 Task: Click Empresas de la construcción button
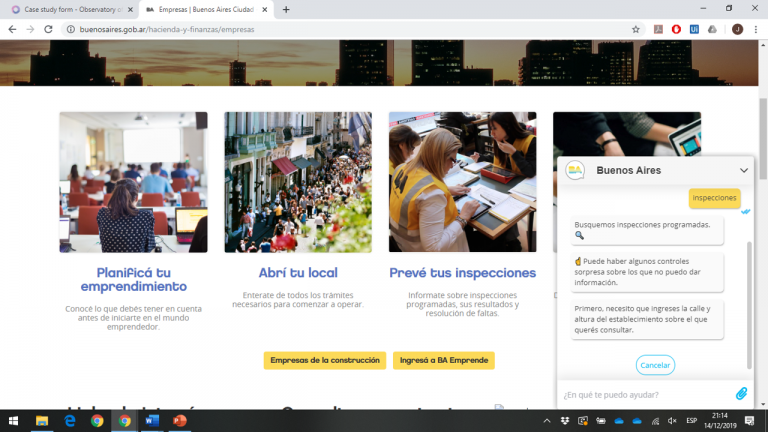click(324, 360)
